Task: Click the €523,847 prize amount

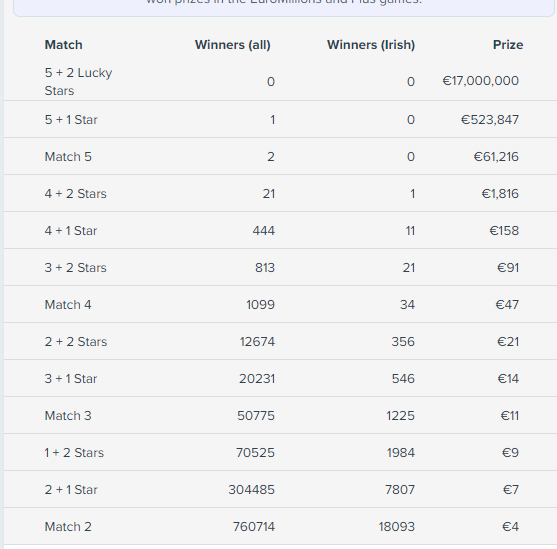Action: 490,120
